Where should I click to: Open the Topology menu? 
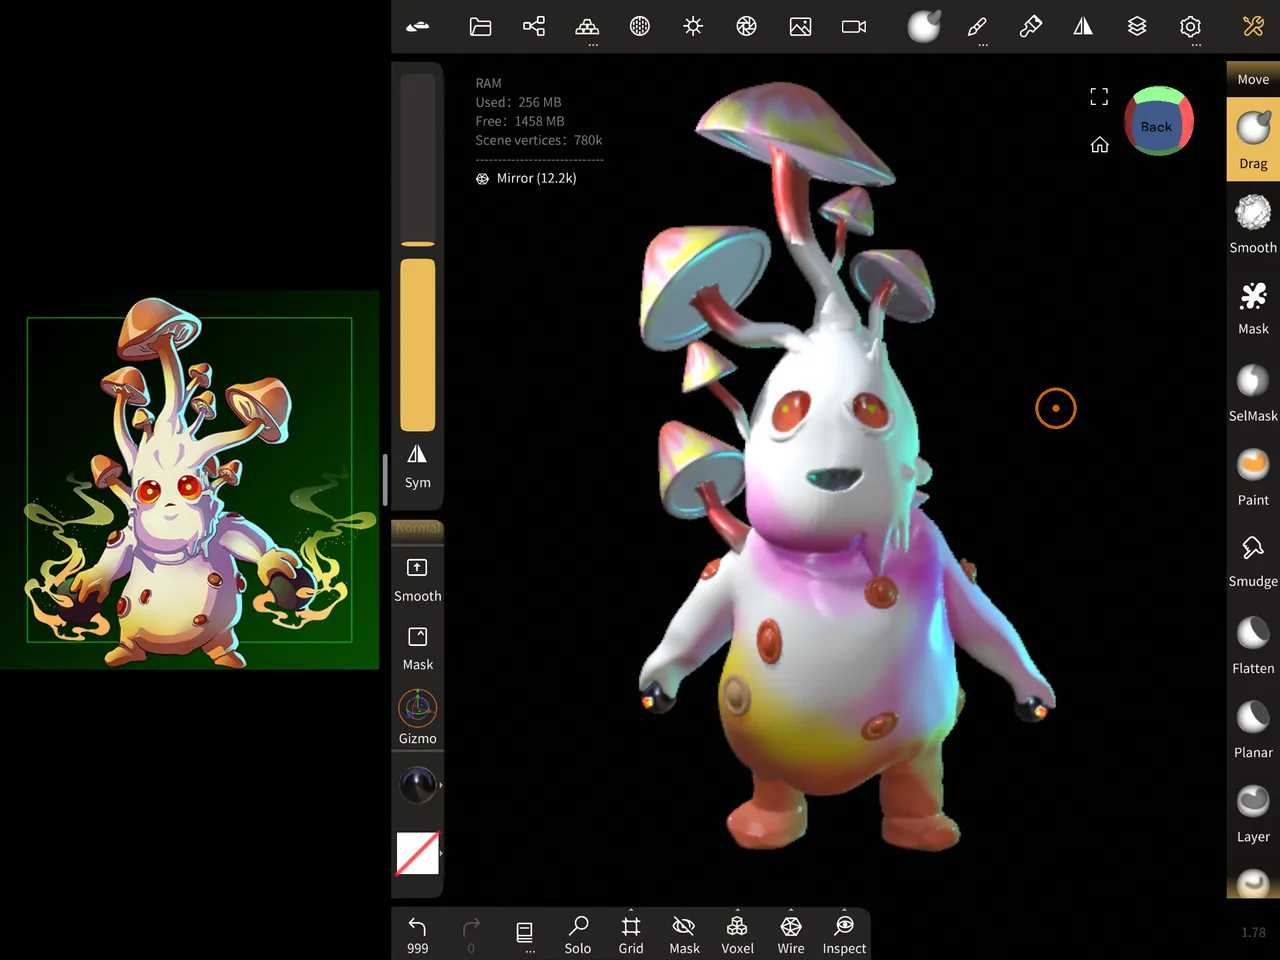point(587,27)
